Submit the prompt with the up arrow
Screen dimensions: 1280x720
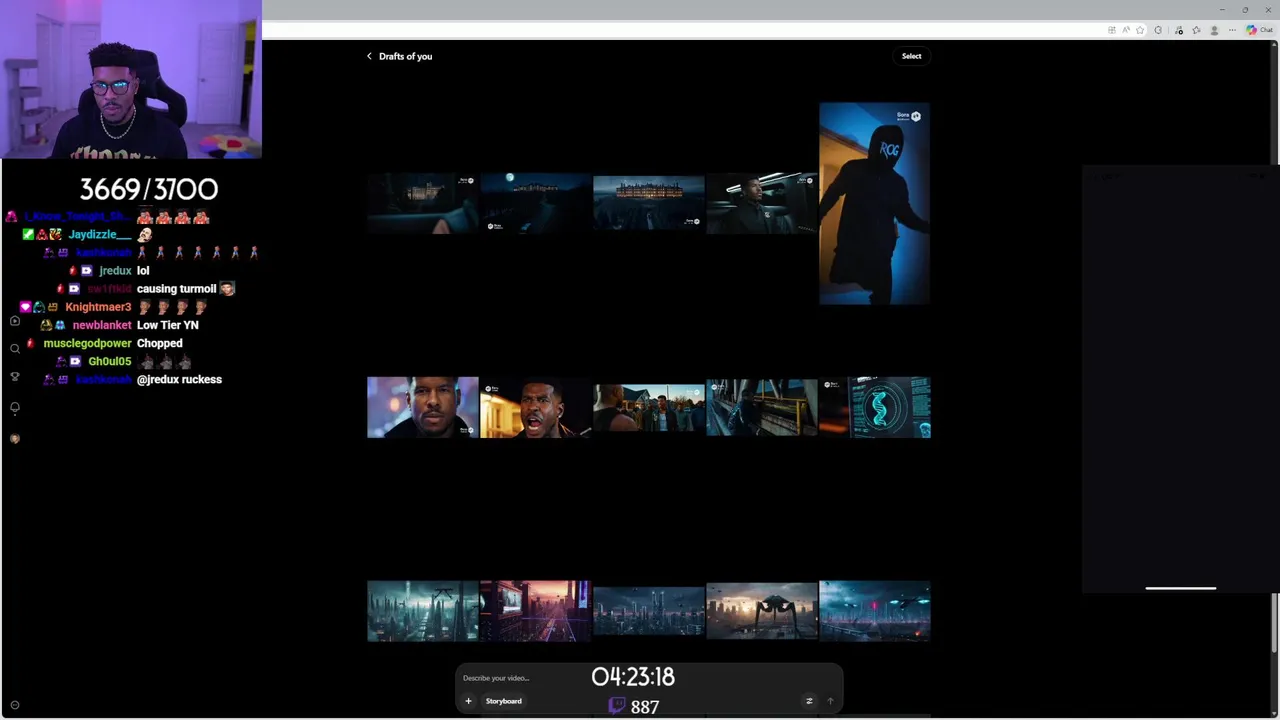(830, 701)
